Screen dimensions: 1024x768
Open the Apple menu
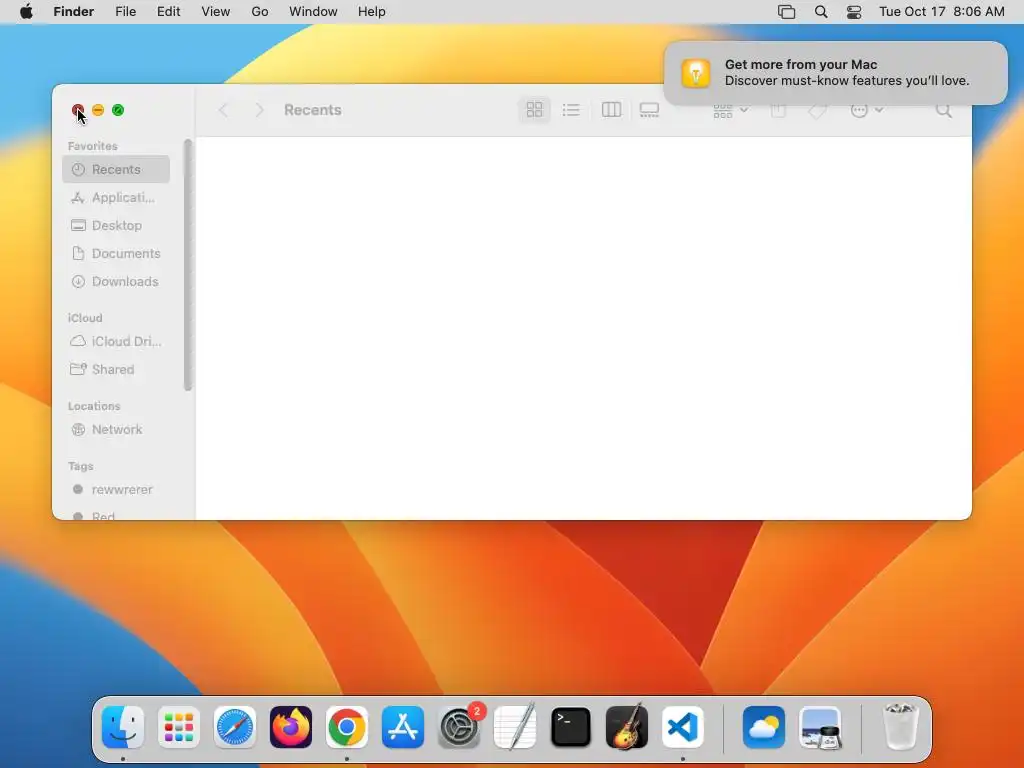point(26,12)
